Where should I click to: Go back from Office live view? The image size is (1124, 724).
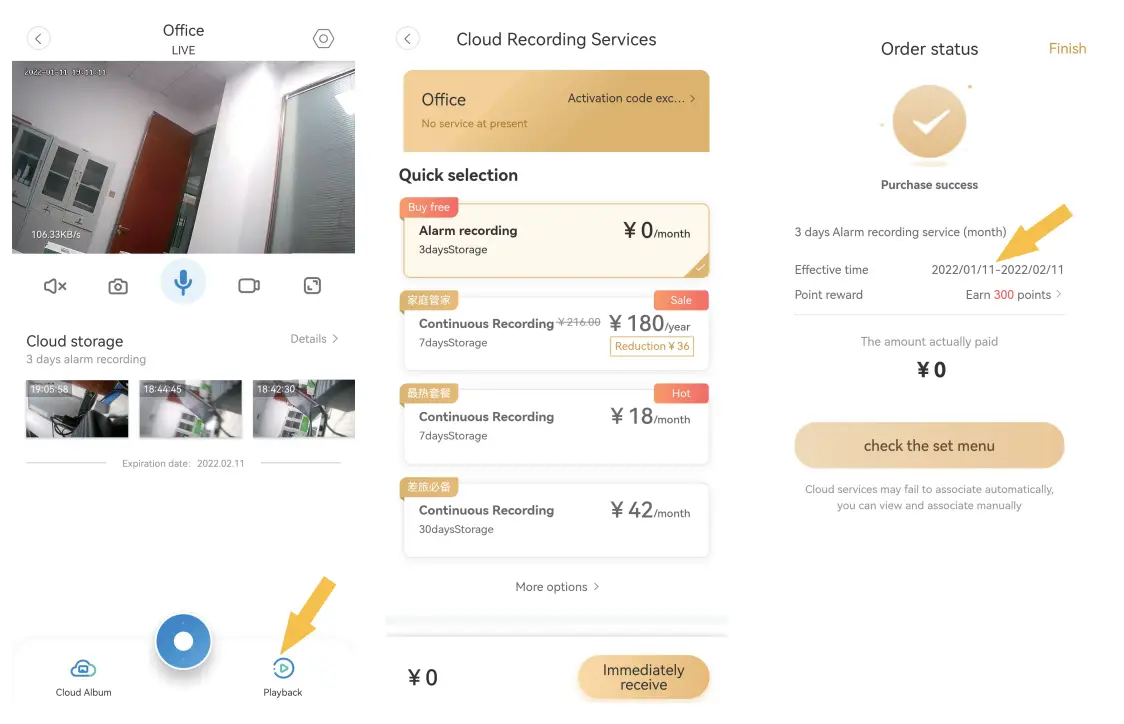pyautogui.click(x=38, y=39)
